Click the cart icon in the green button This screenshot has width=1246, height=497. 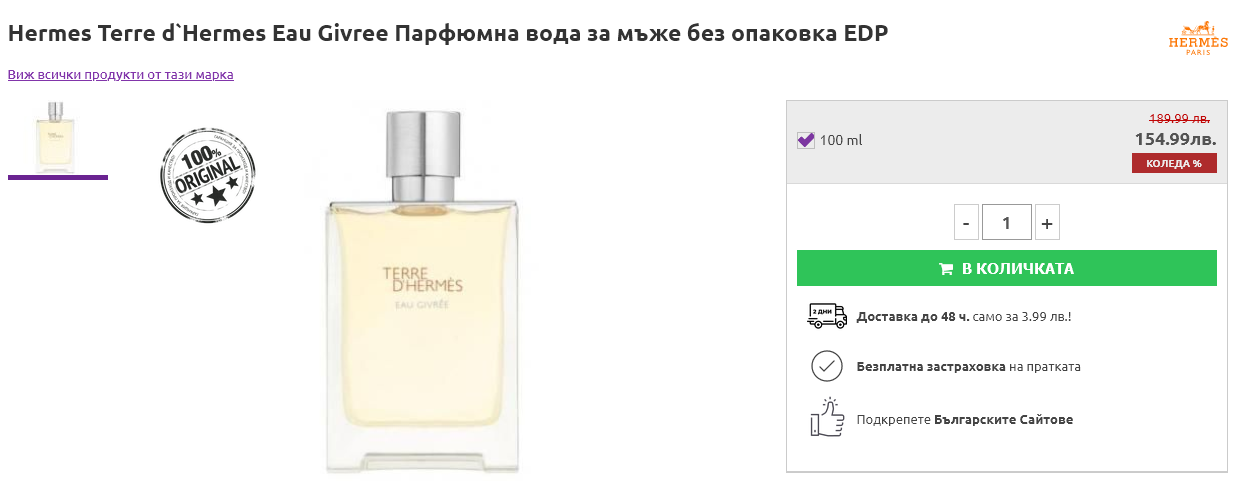point(945,269)
